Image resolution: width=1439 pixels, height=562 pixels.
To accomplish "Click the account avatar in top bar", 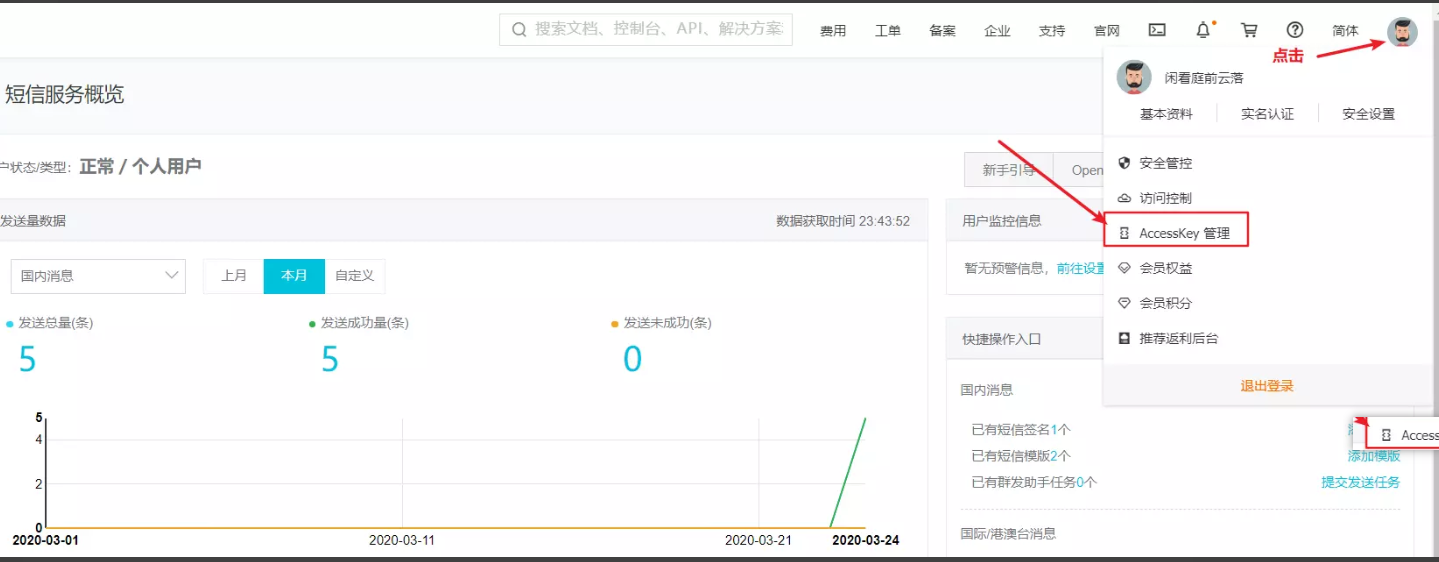I will click(x=1402, y=32).
